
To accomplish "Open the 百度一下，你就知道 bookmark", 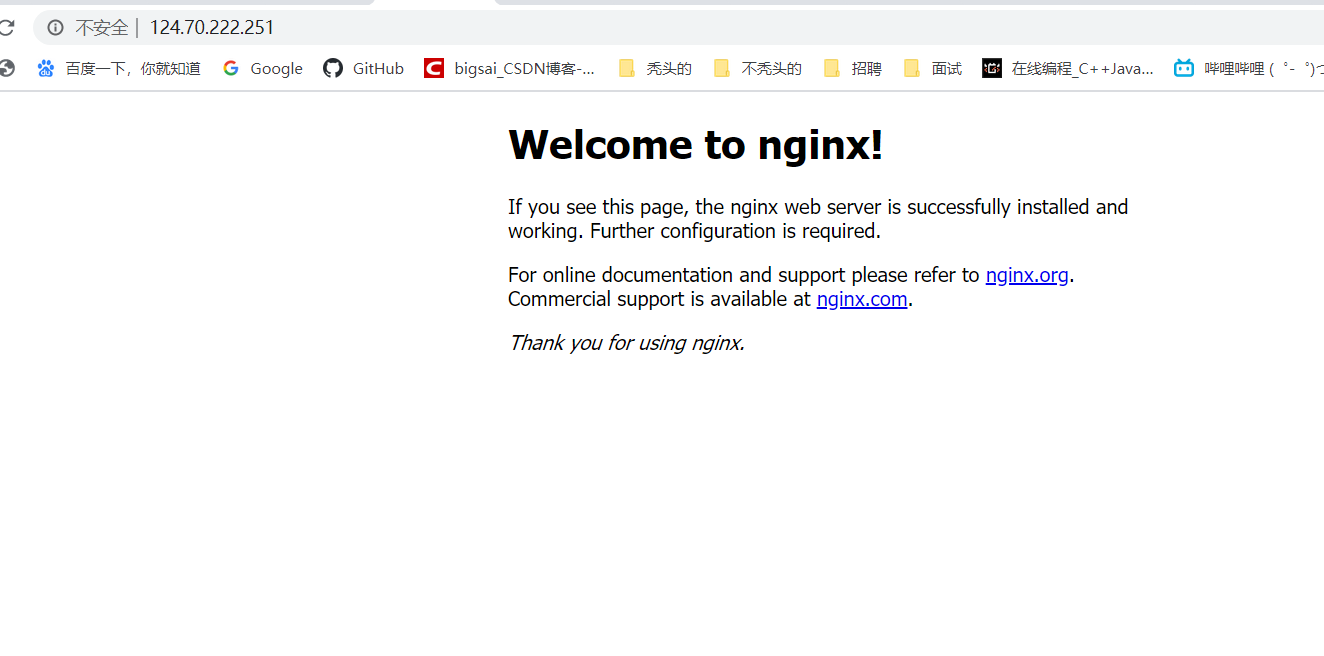I will tap(119, 68).
